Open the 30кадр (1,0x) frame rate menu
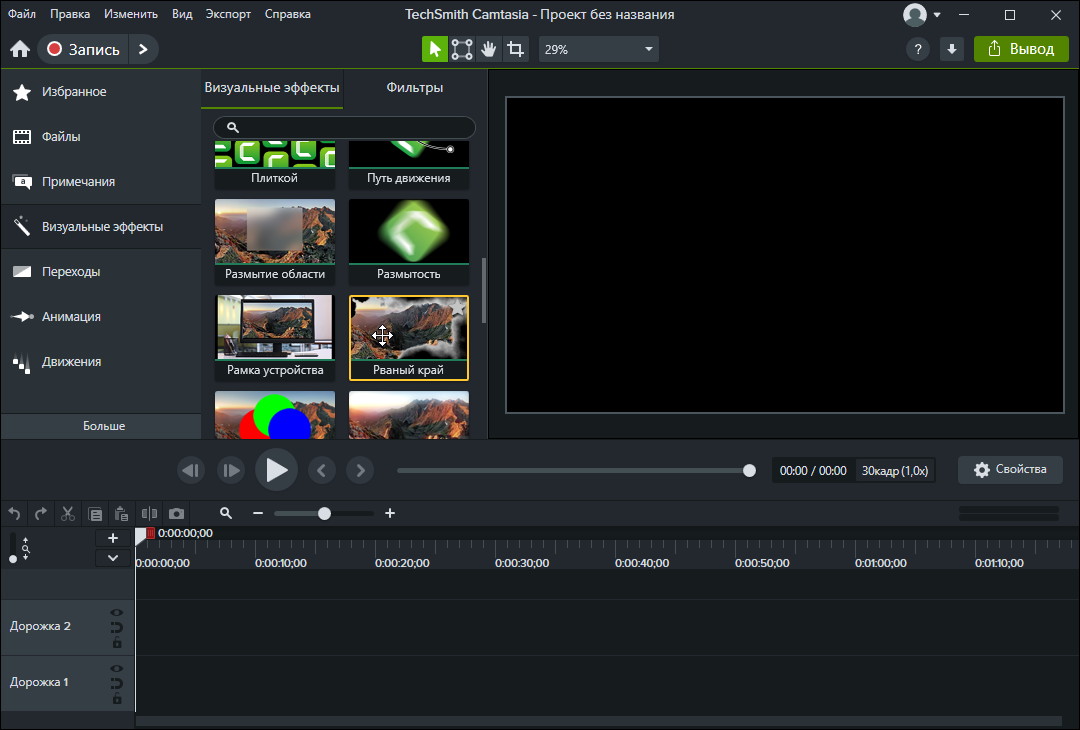The width and height of the screenshot is (1080, 730). coord(895,470)
